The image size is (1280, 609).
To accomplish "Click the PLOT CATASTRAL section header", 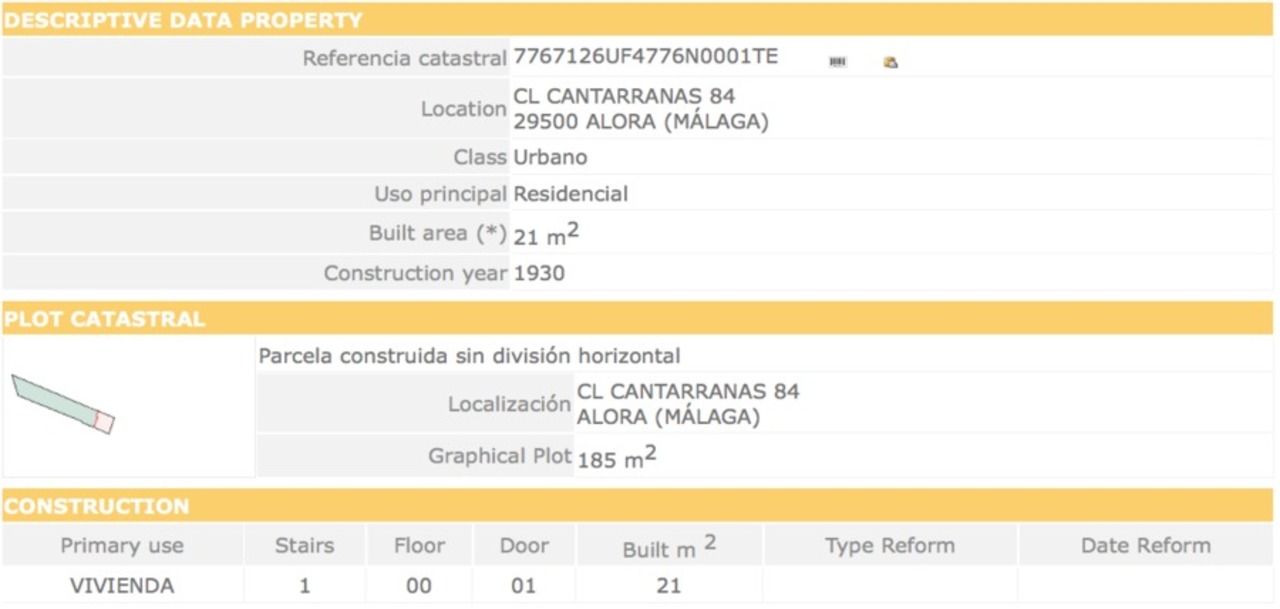I will 105,319.
